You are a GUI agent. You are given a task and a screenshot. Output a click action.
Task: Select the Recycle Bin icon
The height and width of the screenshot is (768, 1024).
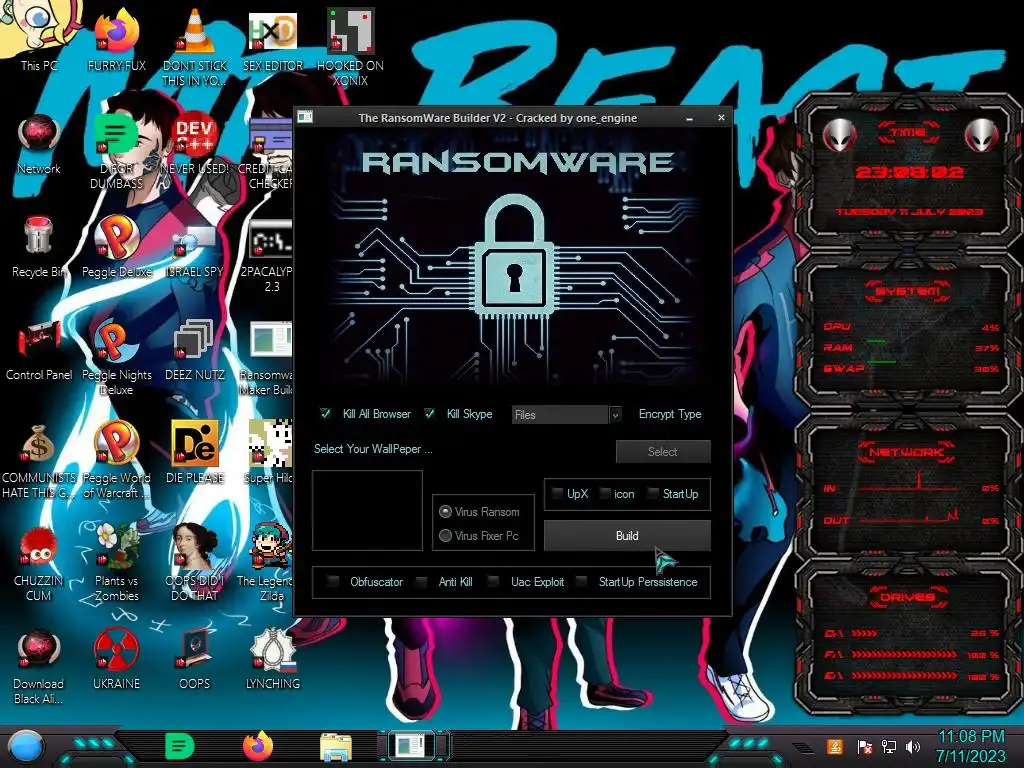(38, 246)
